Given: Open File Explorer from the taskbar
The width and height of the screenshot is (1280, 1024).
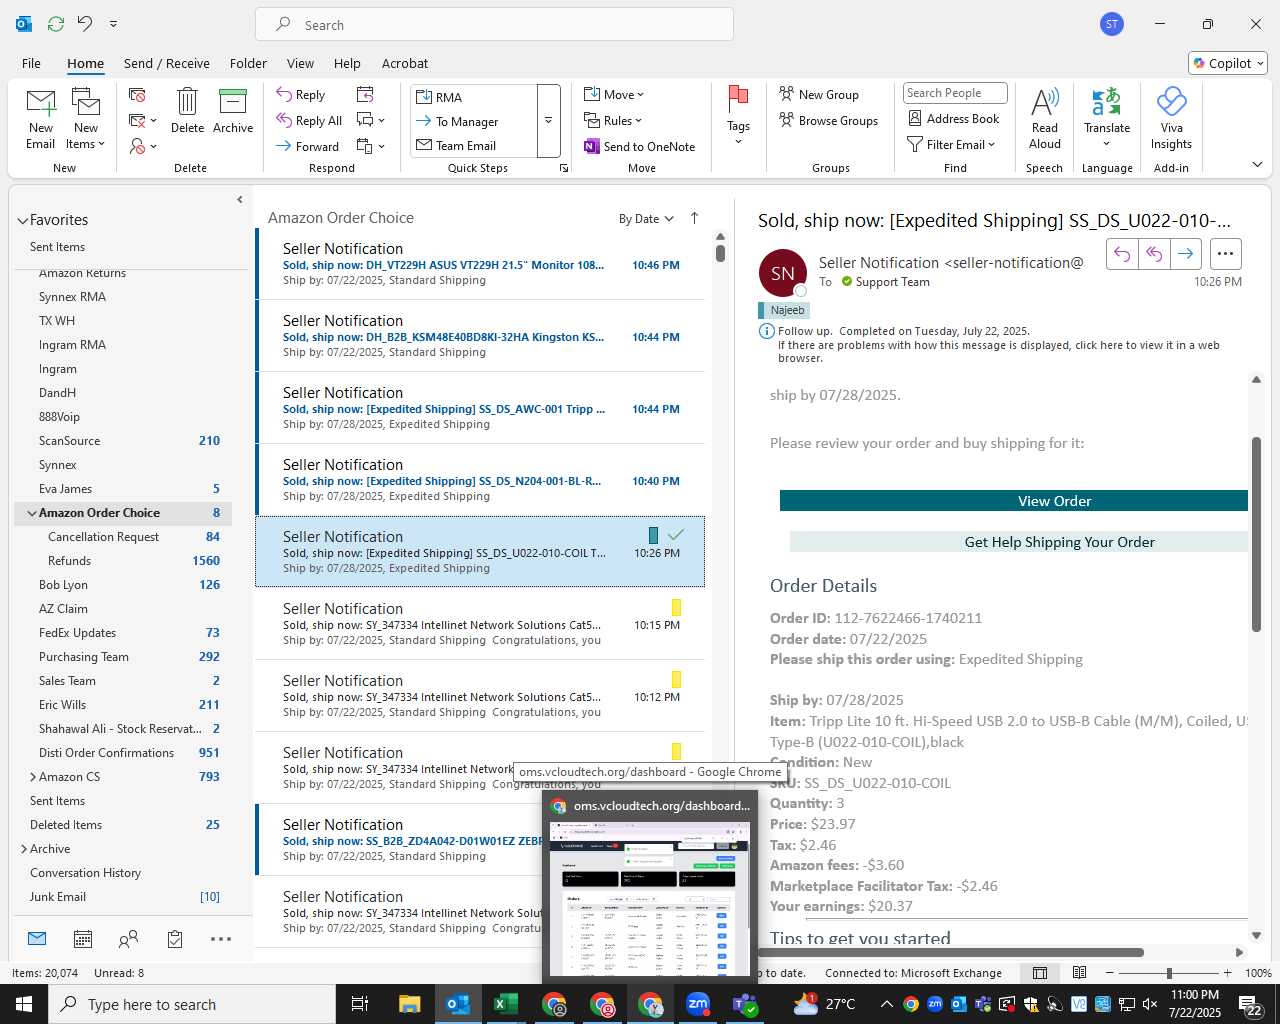Looking at the screenshot, I should coord(410,1004).
